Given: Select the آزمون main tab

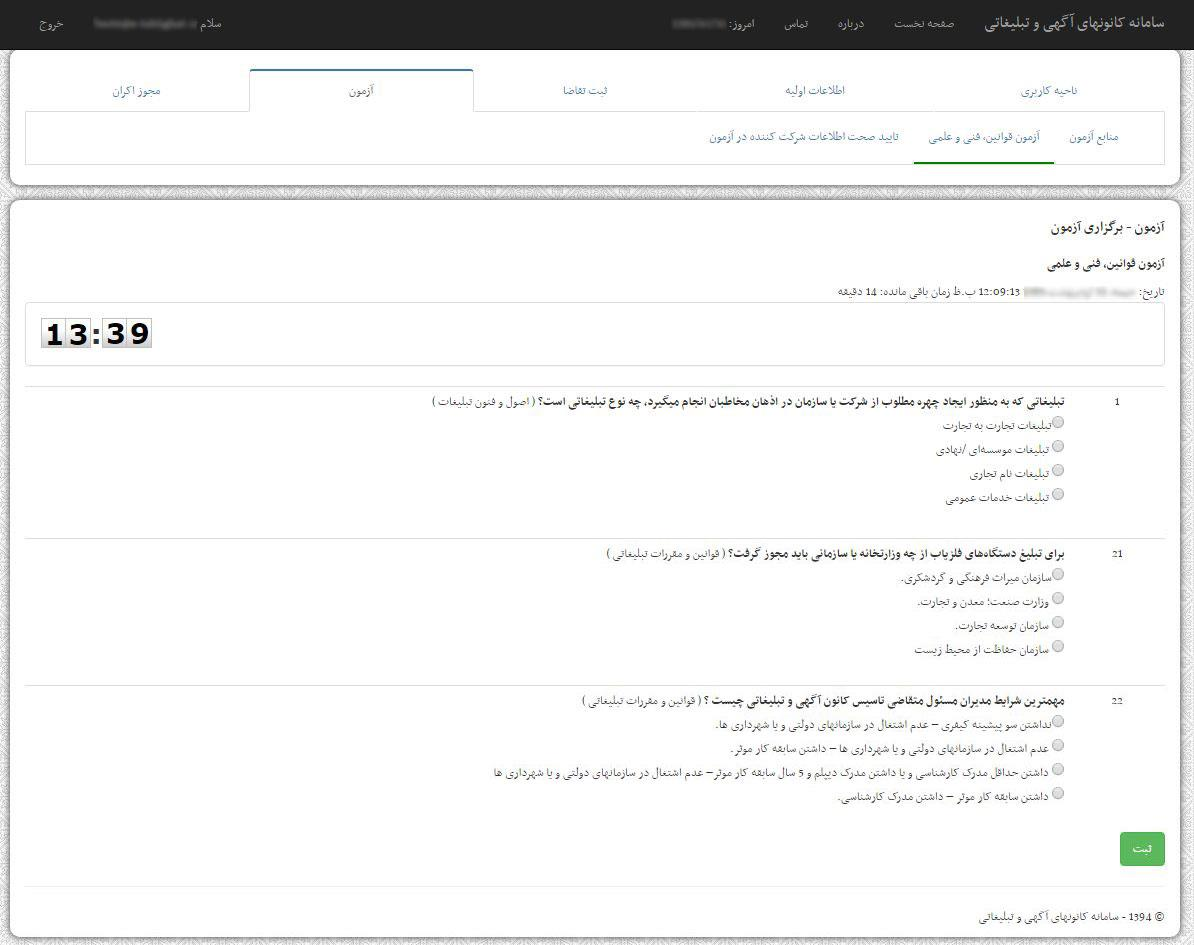Looking at the screenshot, I should click(361, 91).
